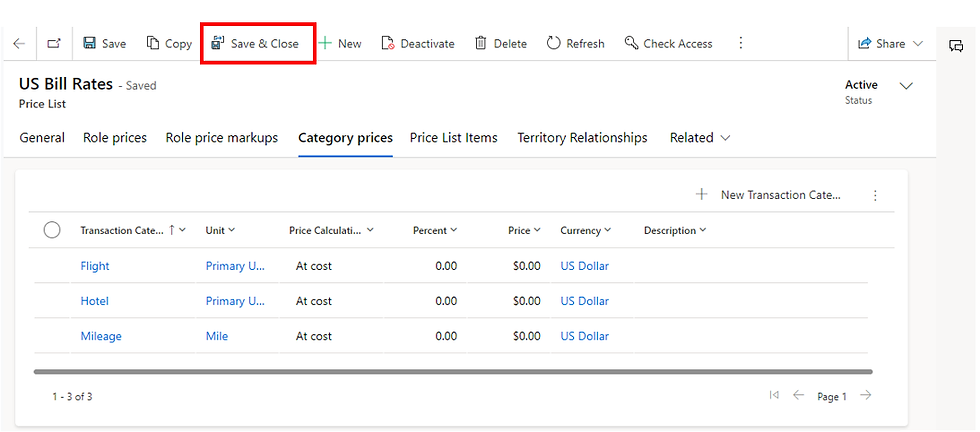Toggle the select all rows circle
This screenshot has width=980, height=432.
tap(52, 231)
